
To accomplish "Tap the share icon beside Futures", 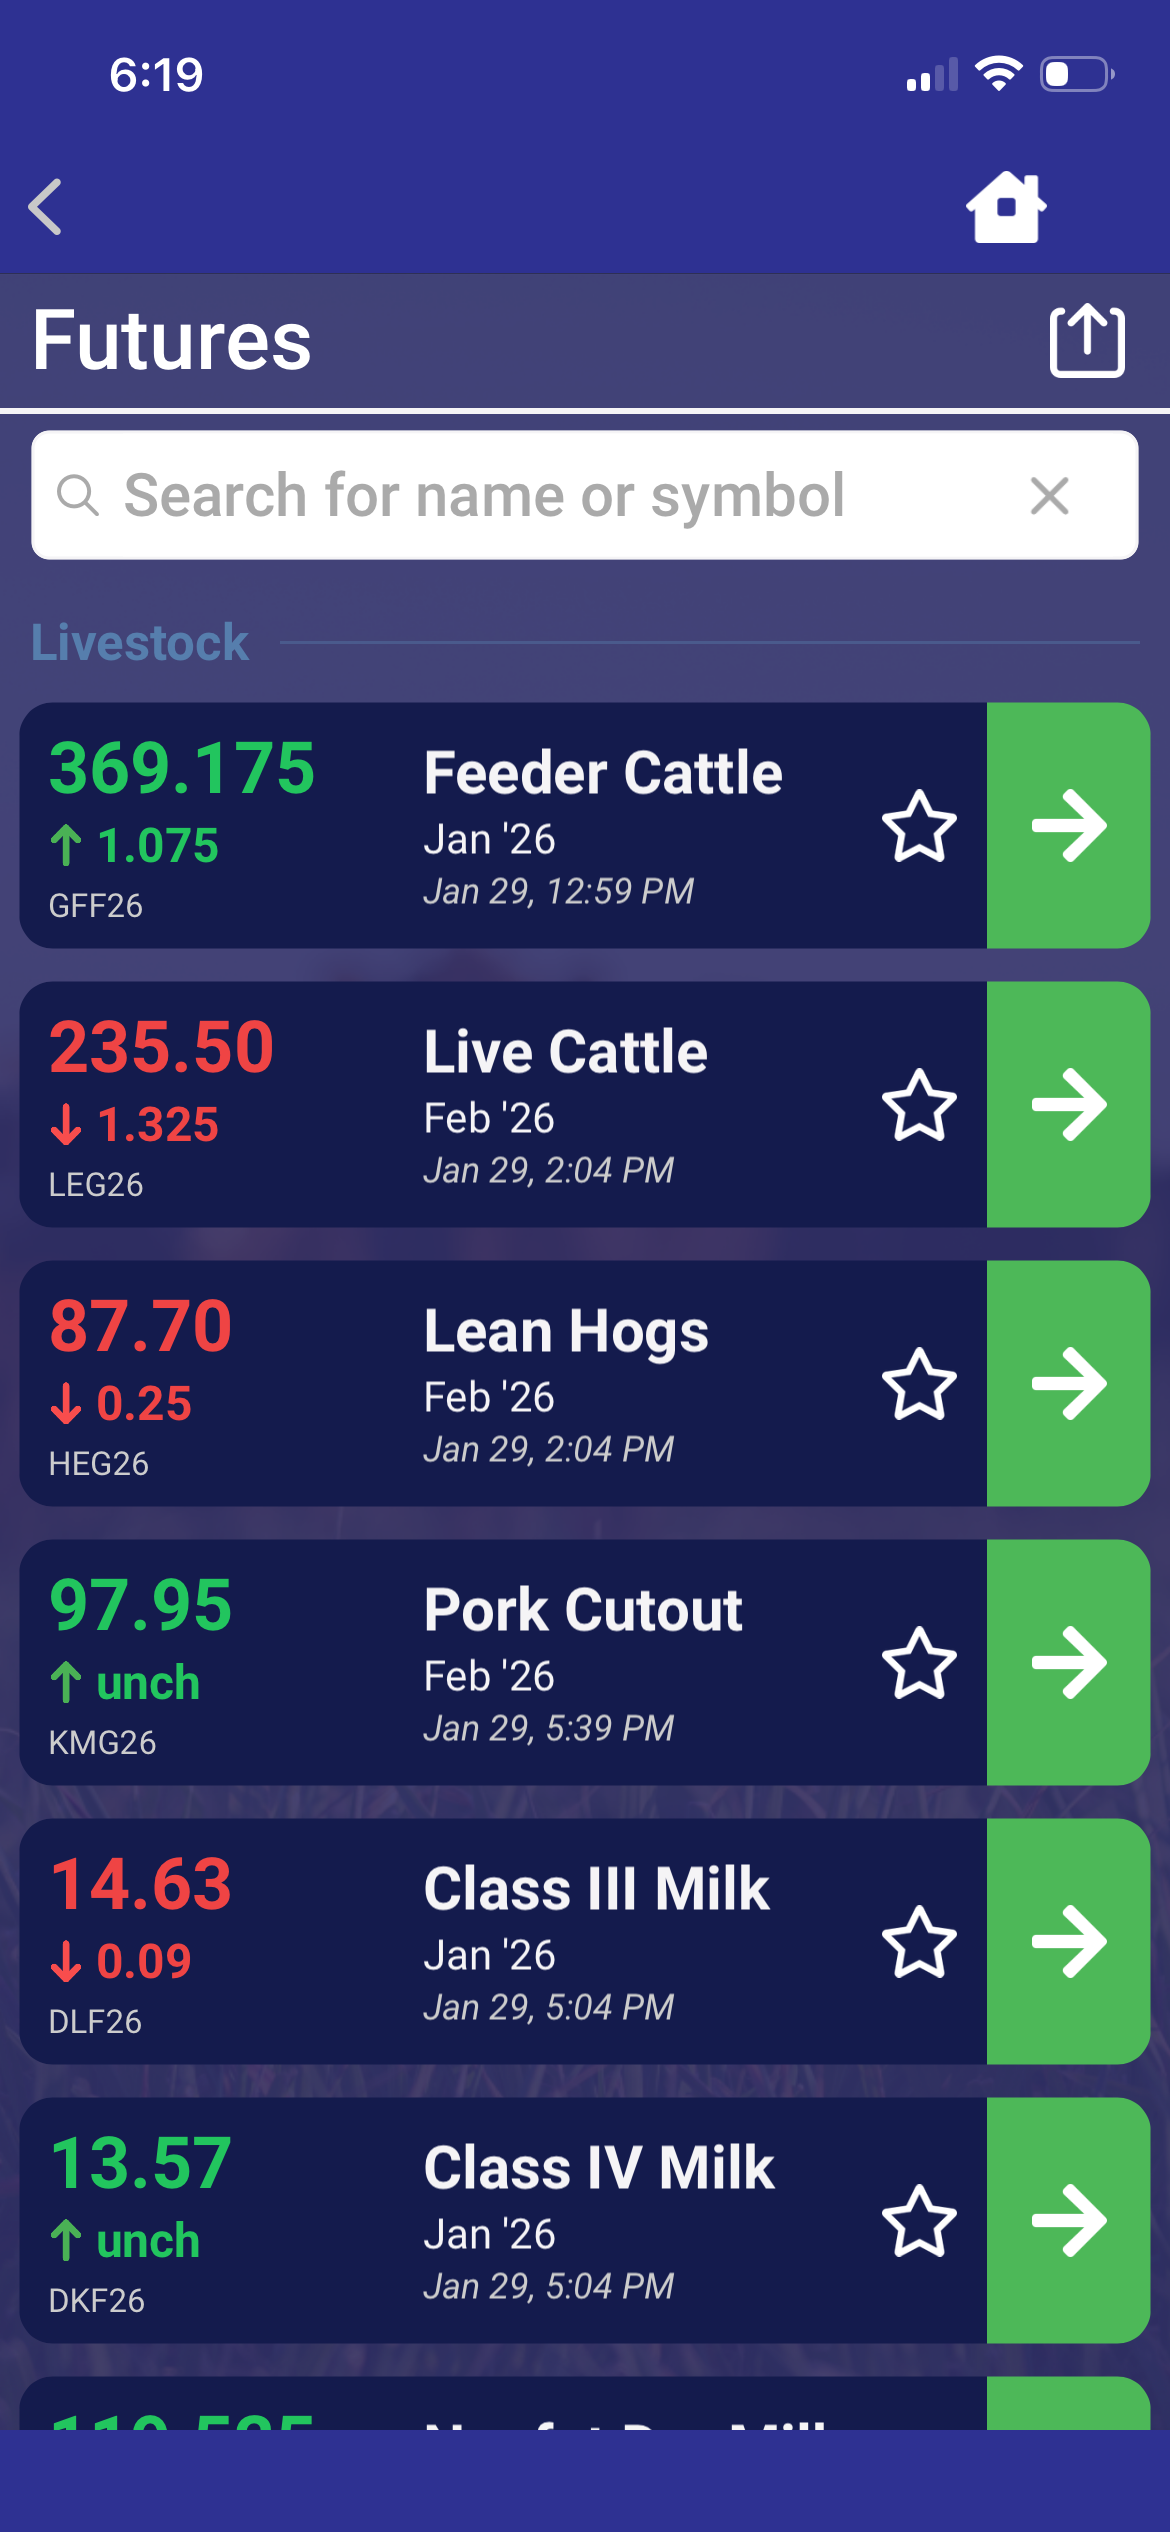I will pos(1087,341).
